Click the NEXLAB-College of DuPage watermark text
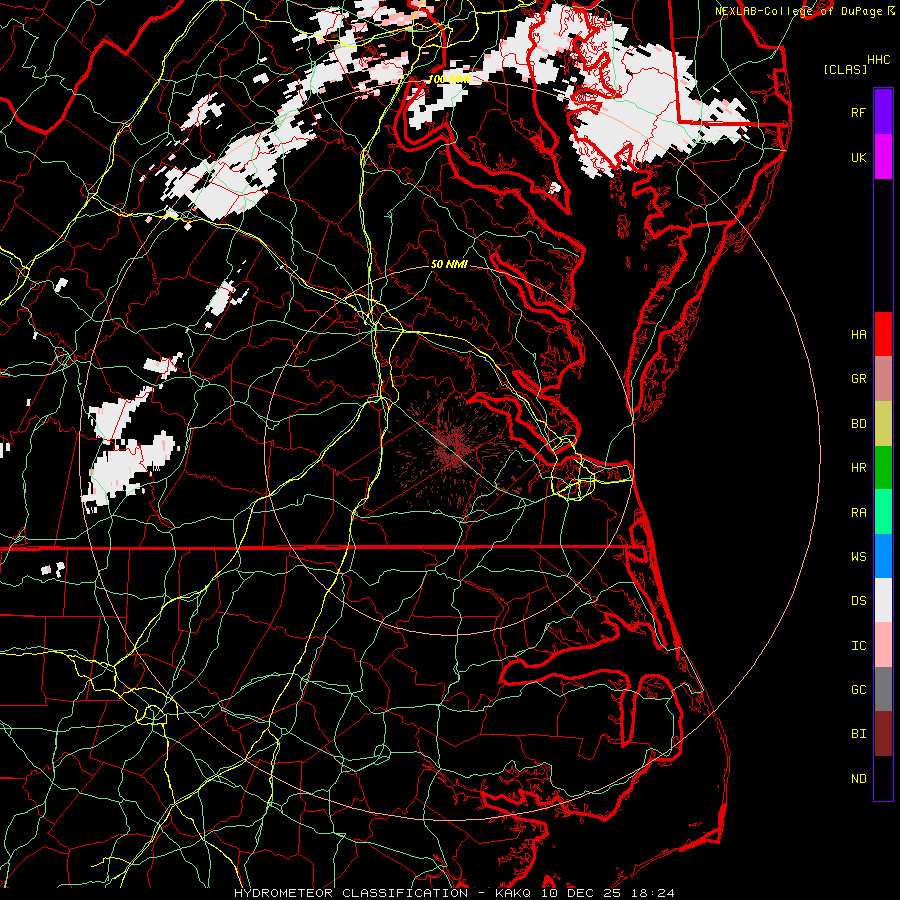 [800, 11]
